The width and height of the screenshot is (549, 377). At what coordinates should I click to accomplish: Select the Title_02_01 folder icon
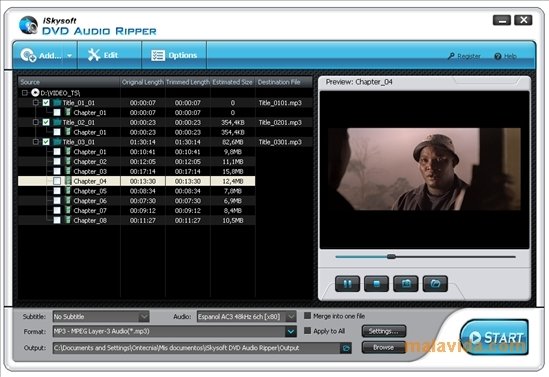click(x=57, y=122)
